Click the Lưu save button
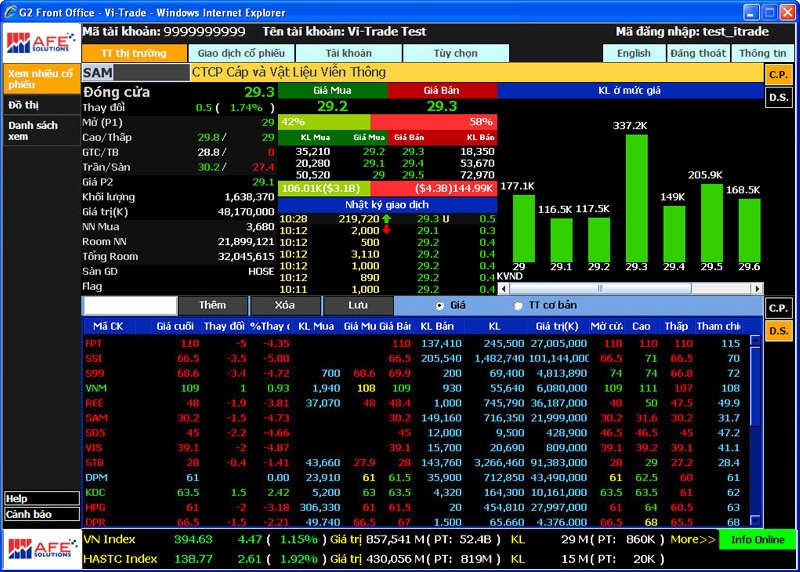 pyautogui.click(x=358, y=305)
